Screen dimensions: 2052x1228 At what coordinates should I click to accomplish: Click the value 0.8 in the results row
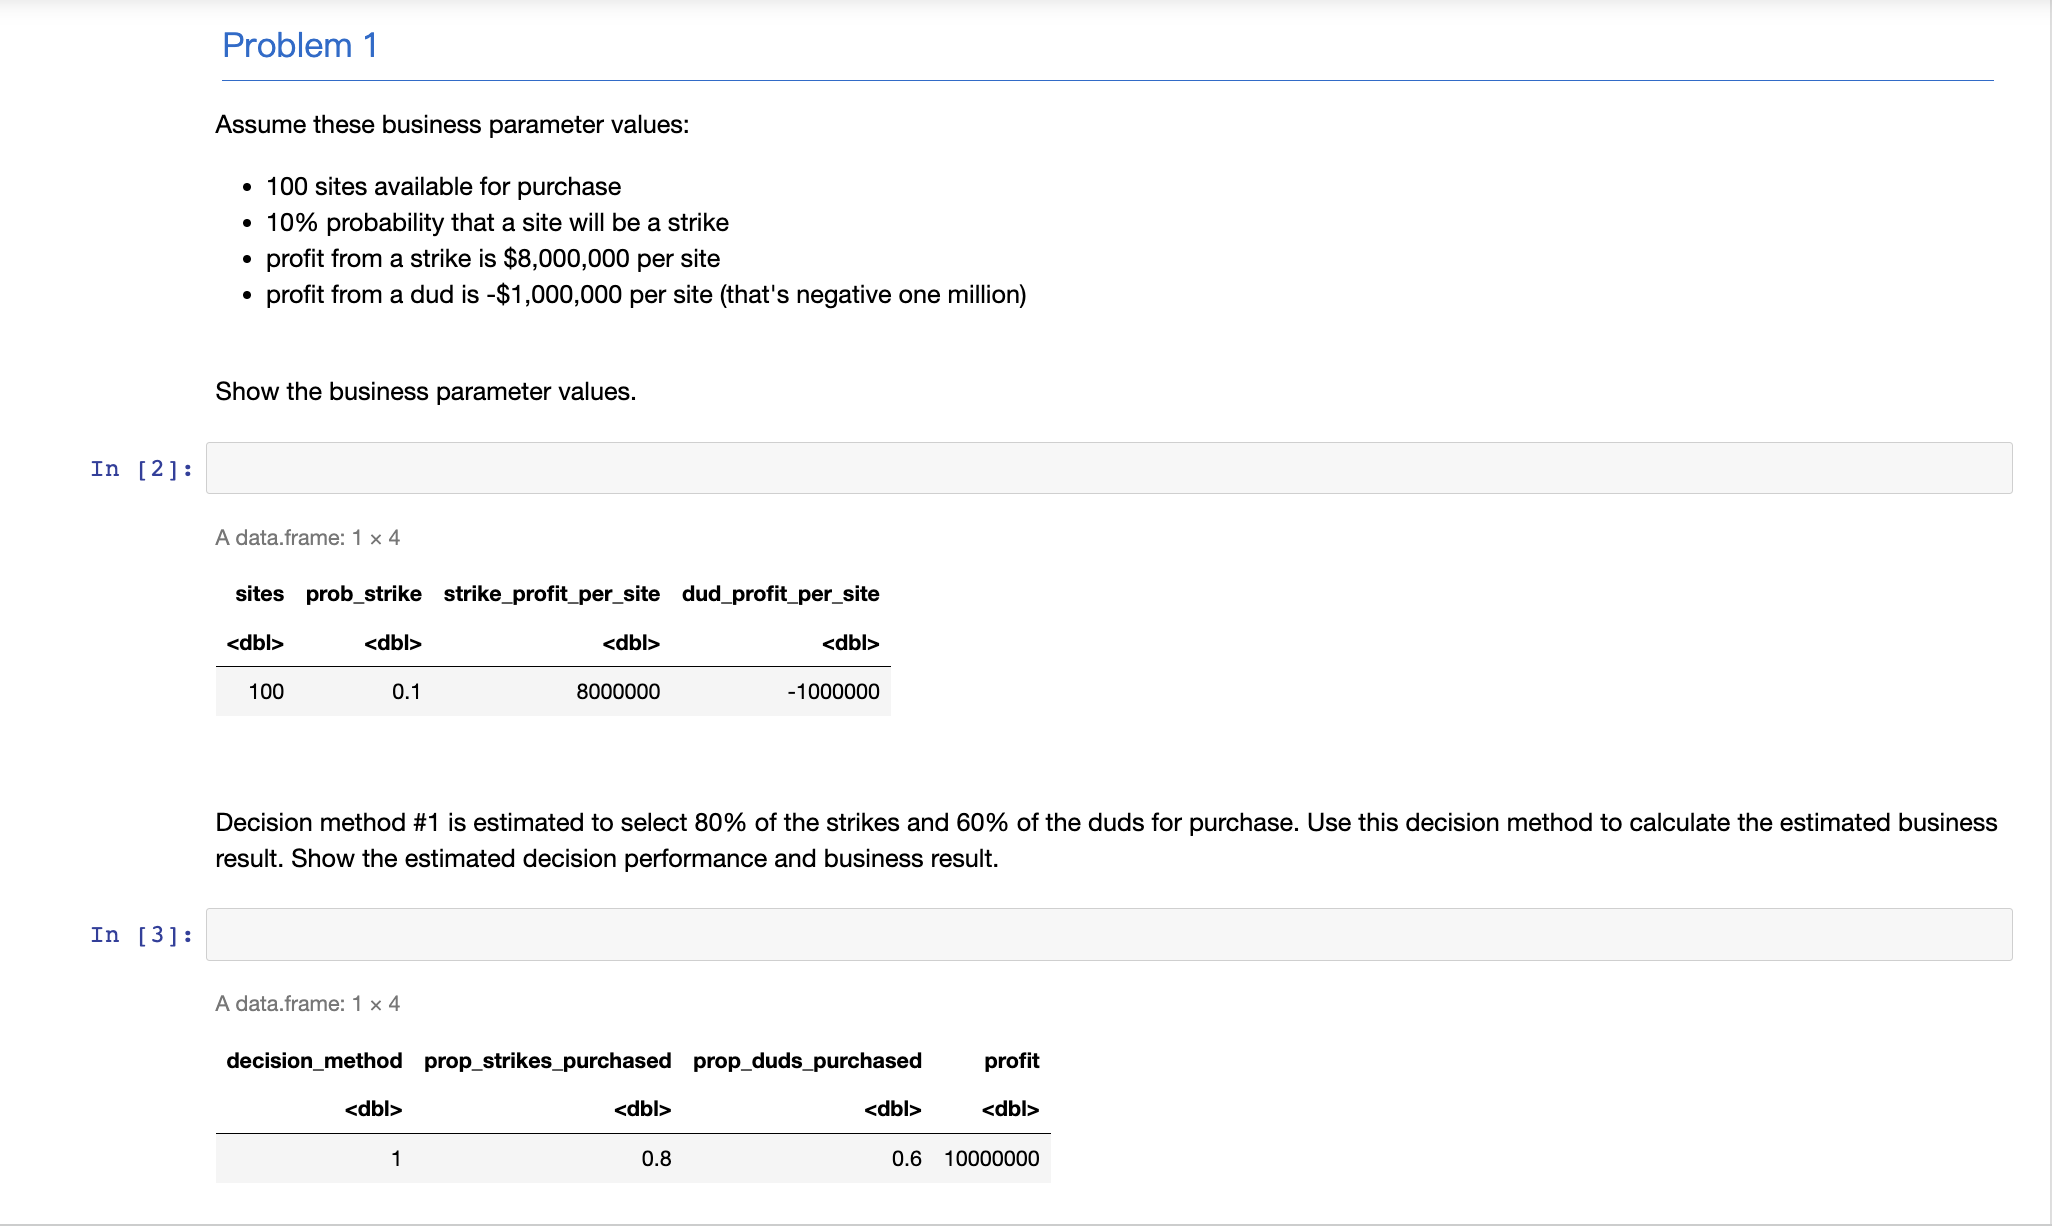[x=657, y=1158]
